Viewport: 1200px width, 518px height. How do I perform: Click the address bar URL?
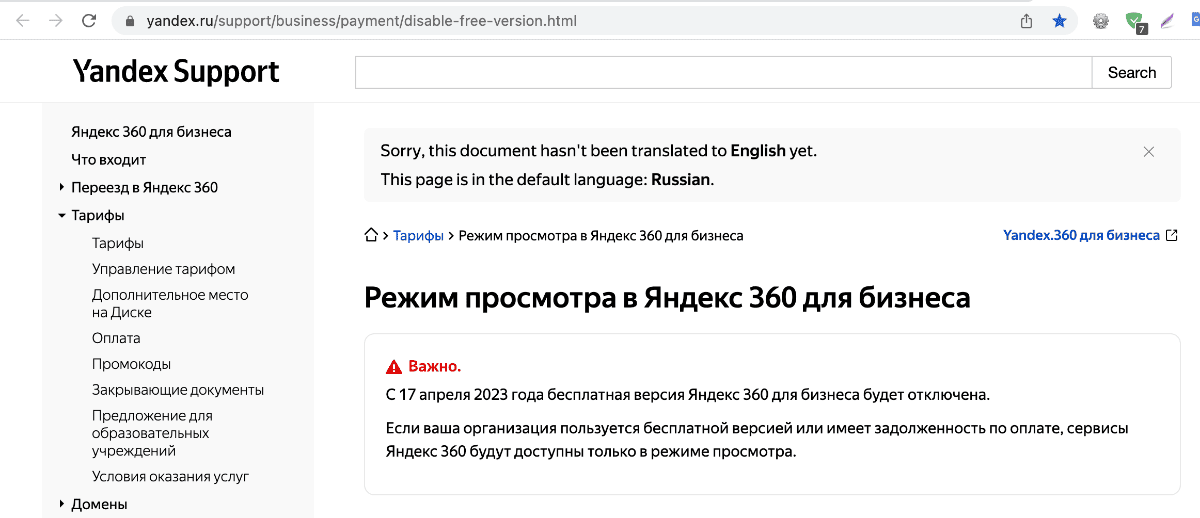[362, 20]
